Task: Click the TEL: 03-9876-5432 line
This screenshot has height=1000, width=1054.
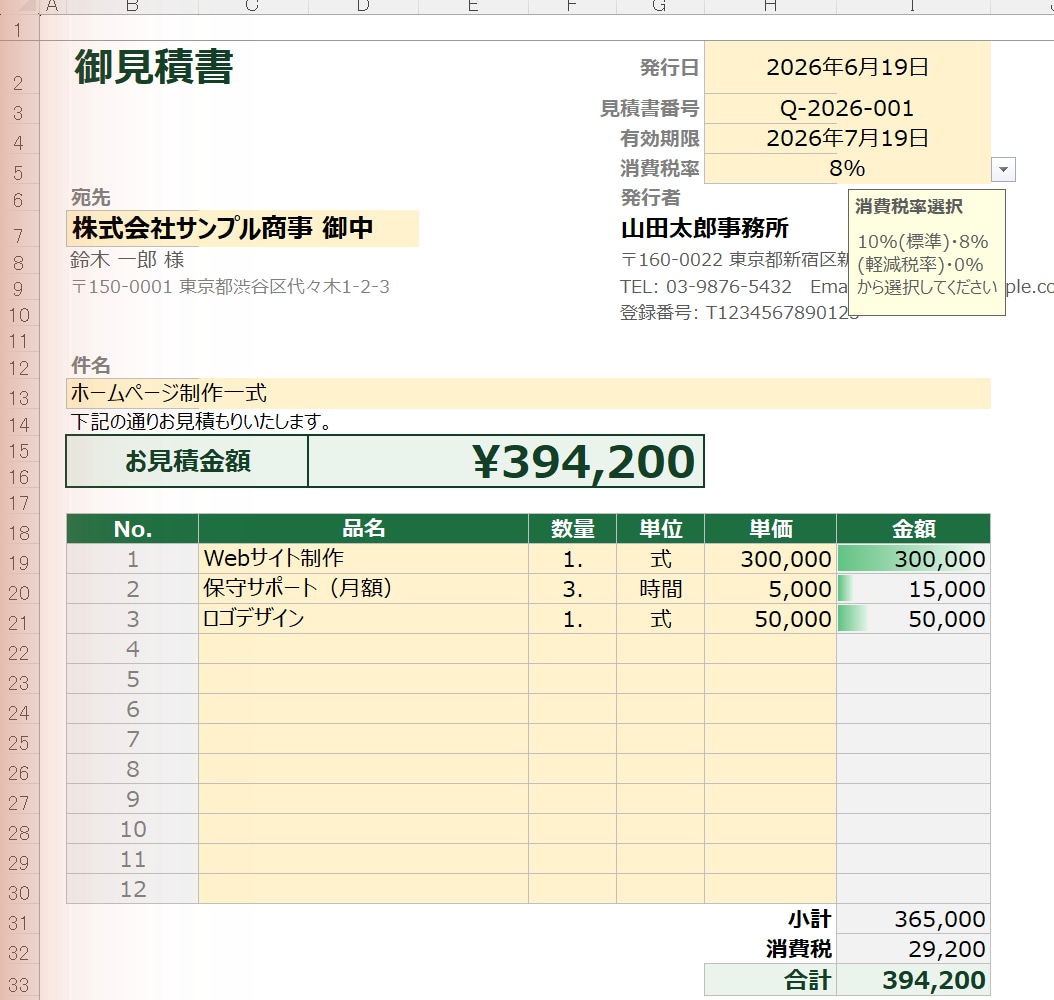Action: tap(706, 287)
